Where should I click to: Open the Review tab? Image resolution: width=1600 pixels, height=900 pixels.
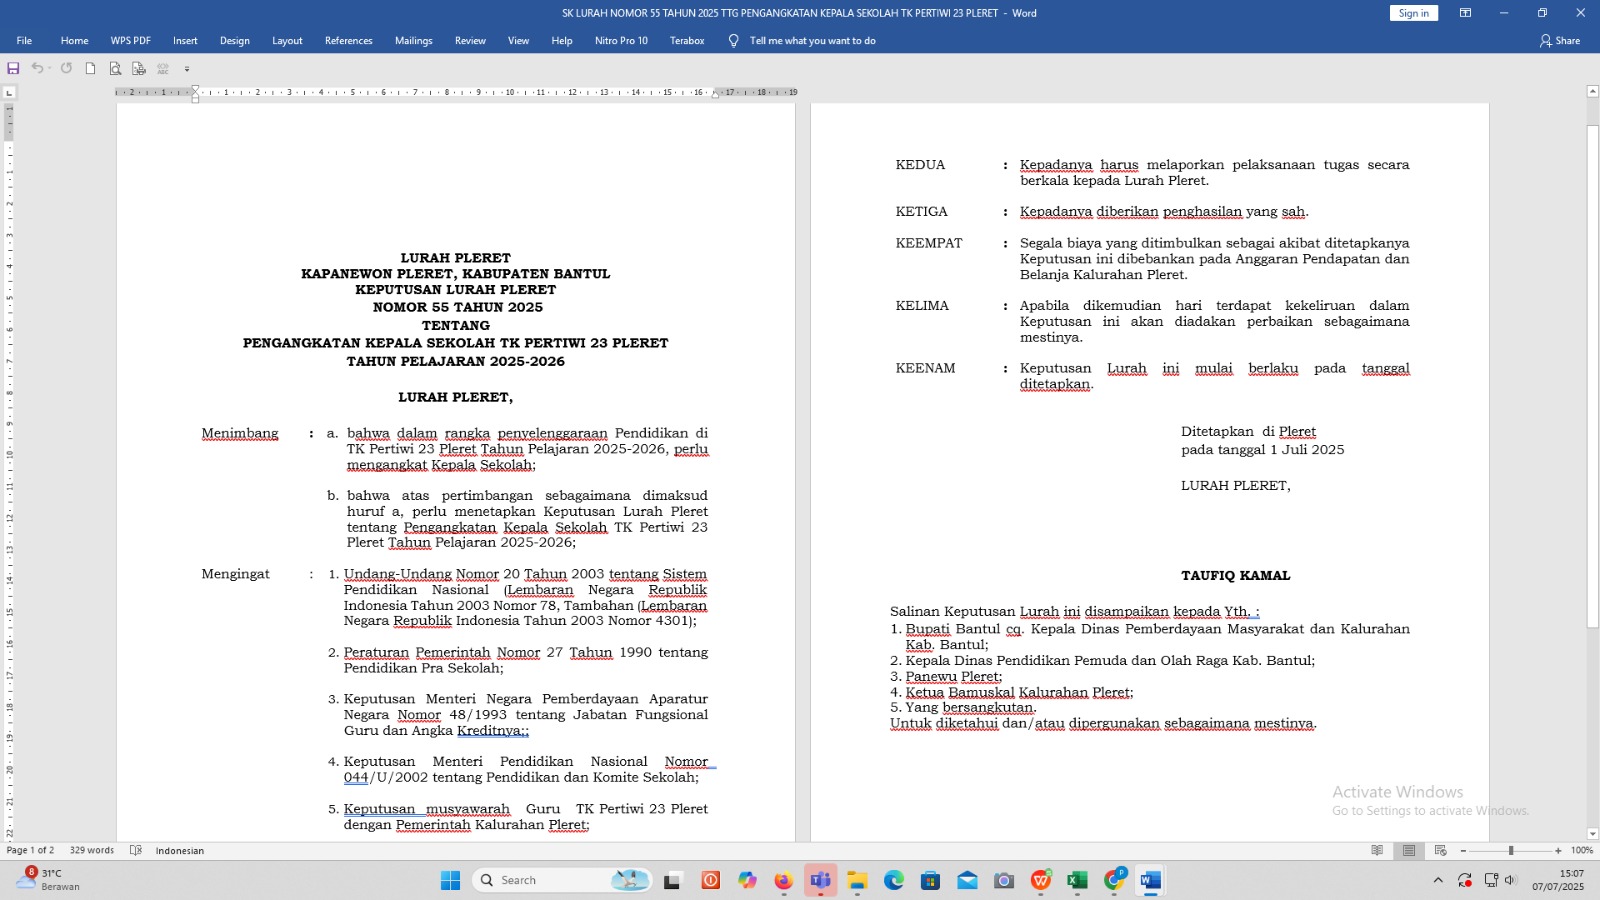click(470, 41)
